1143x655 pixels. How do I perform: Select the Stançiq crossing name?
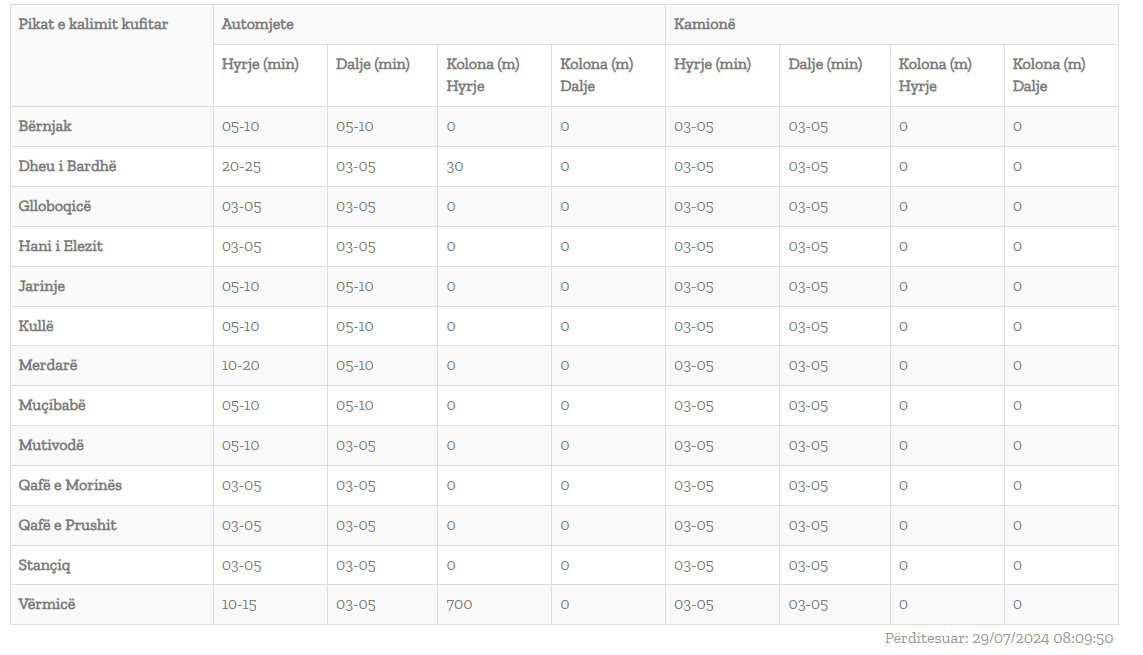pyautogui.click(x=44, y=565)
